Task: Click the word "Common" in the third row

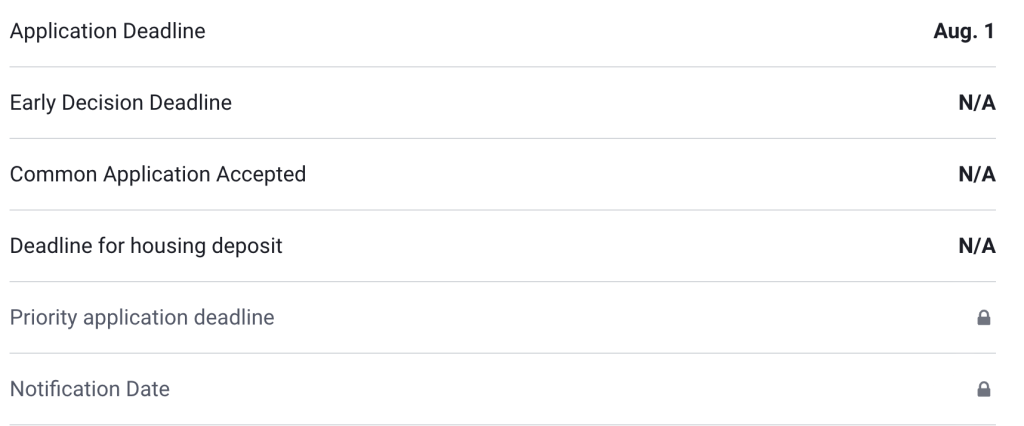Action: [x=45, y=175]
